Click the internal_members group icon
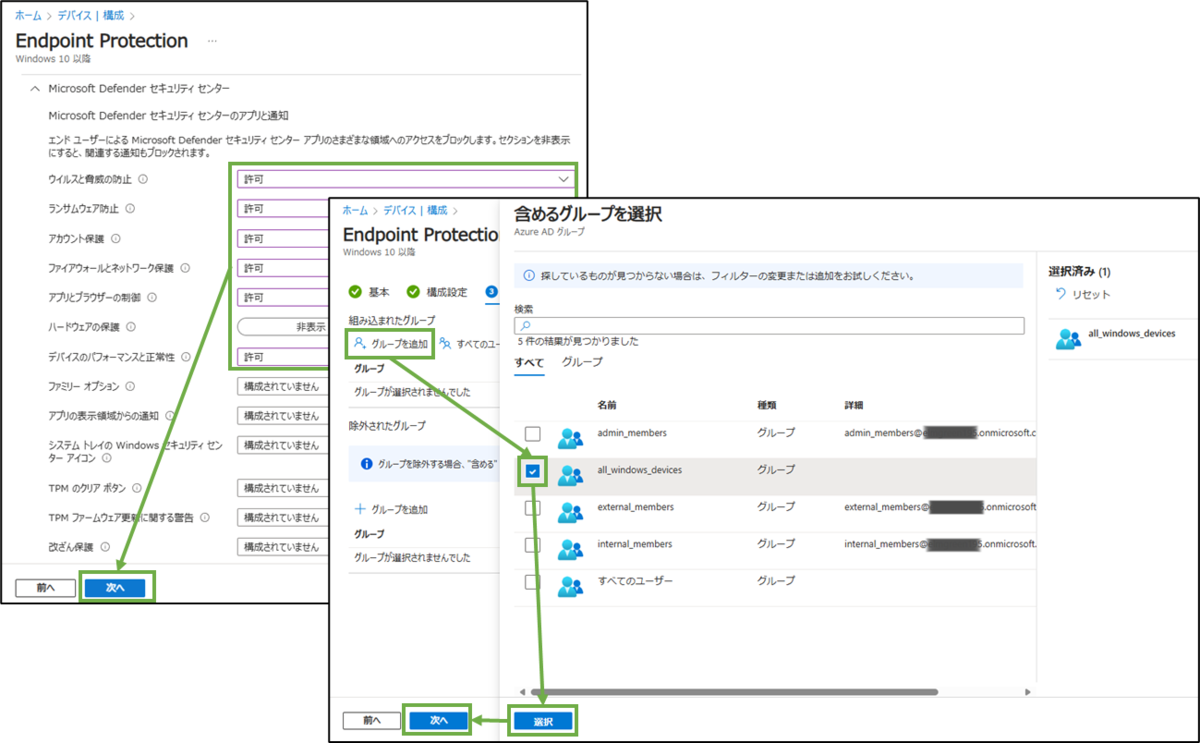1200x743 pixels. pyautogui.click(x=571, y=549)
